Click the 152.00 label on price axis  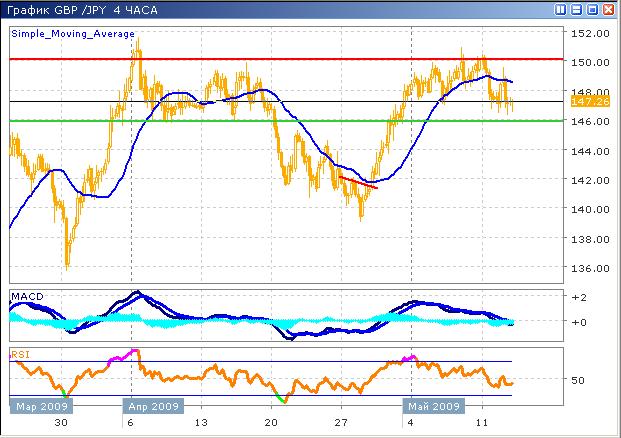click(x=583, y=33)
